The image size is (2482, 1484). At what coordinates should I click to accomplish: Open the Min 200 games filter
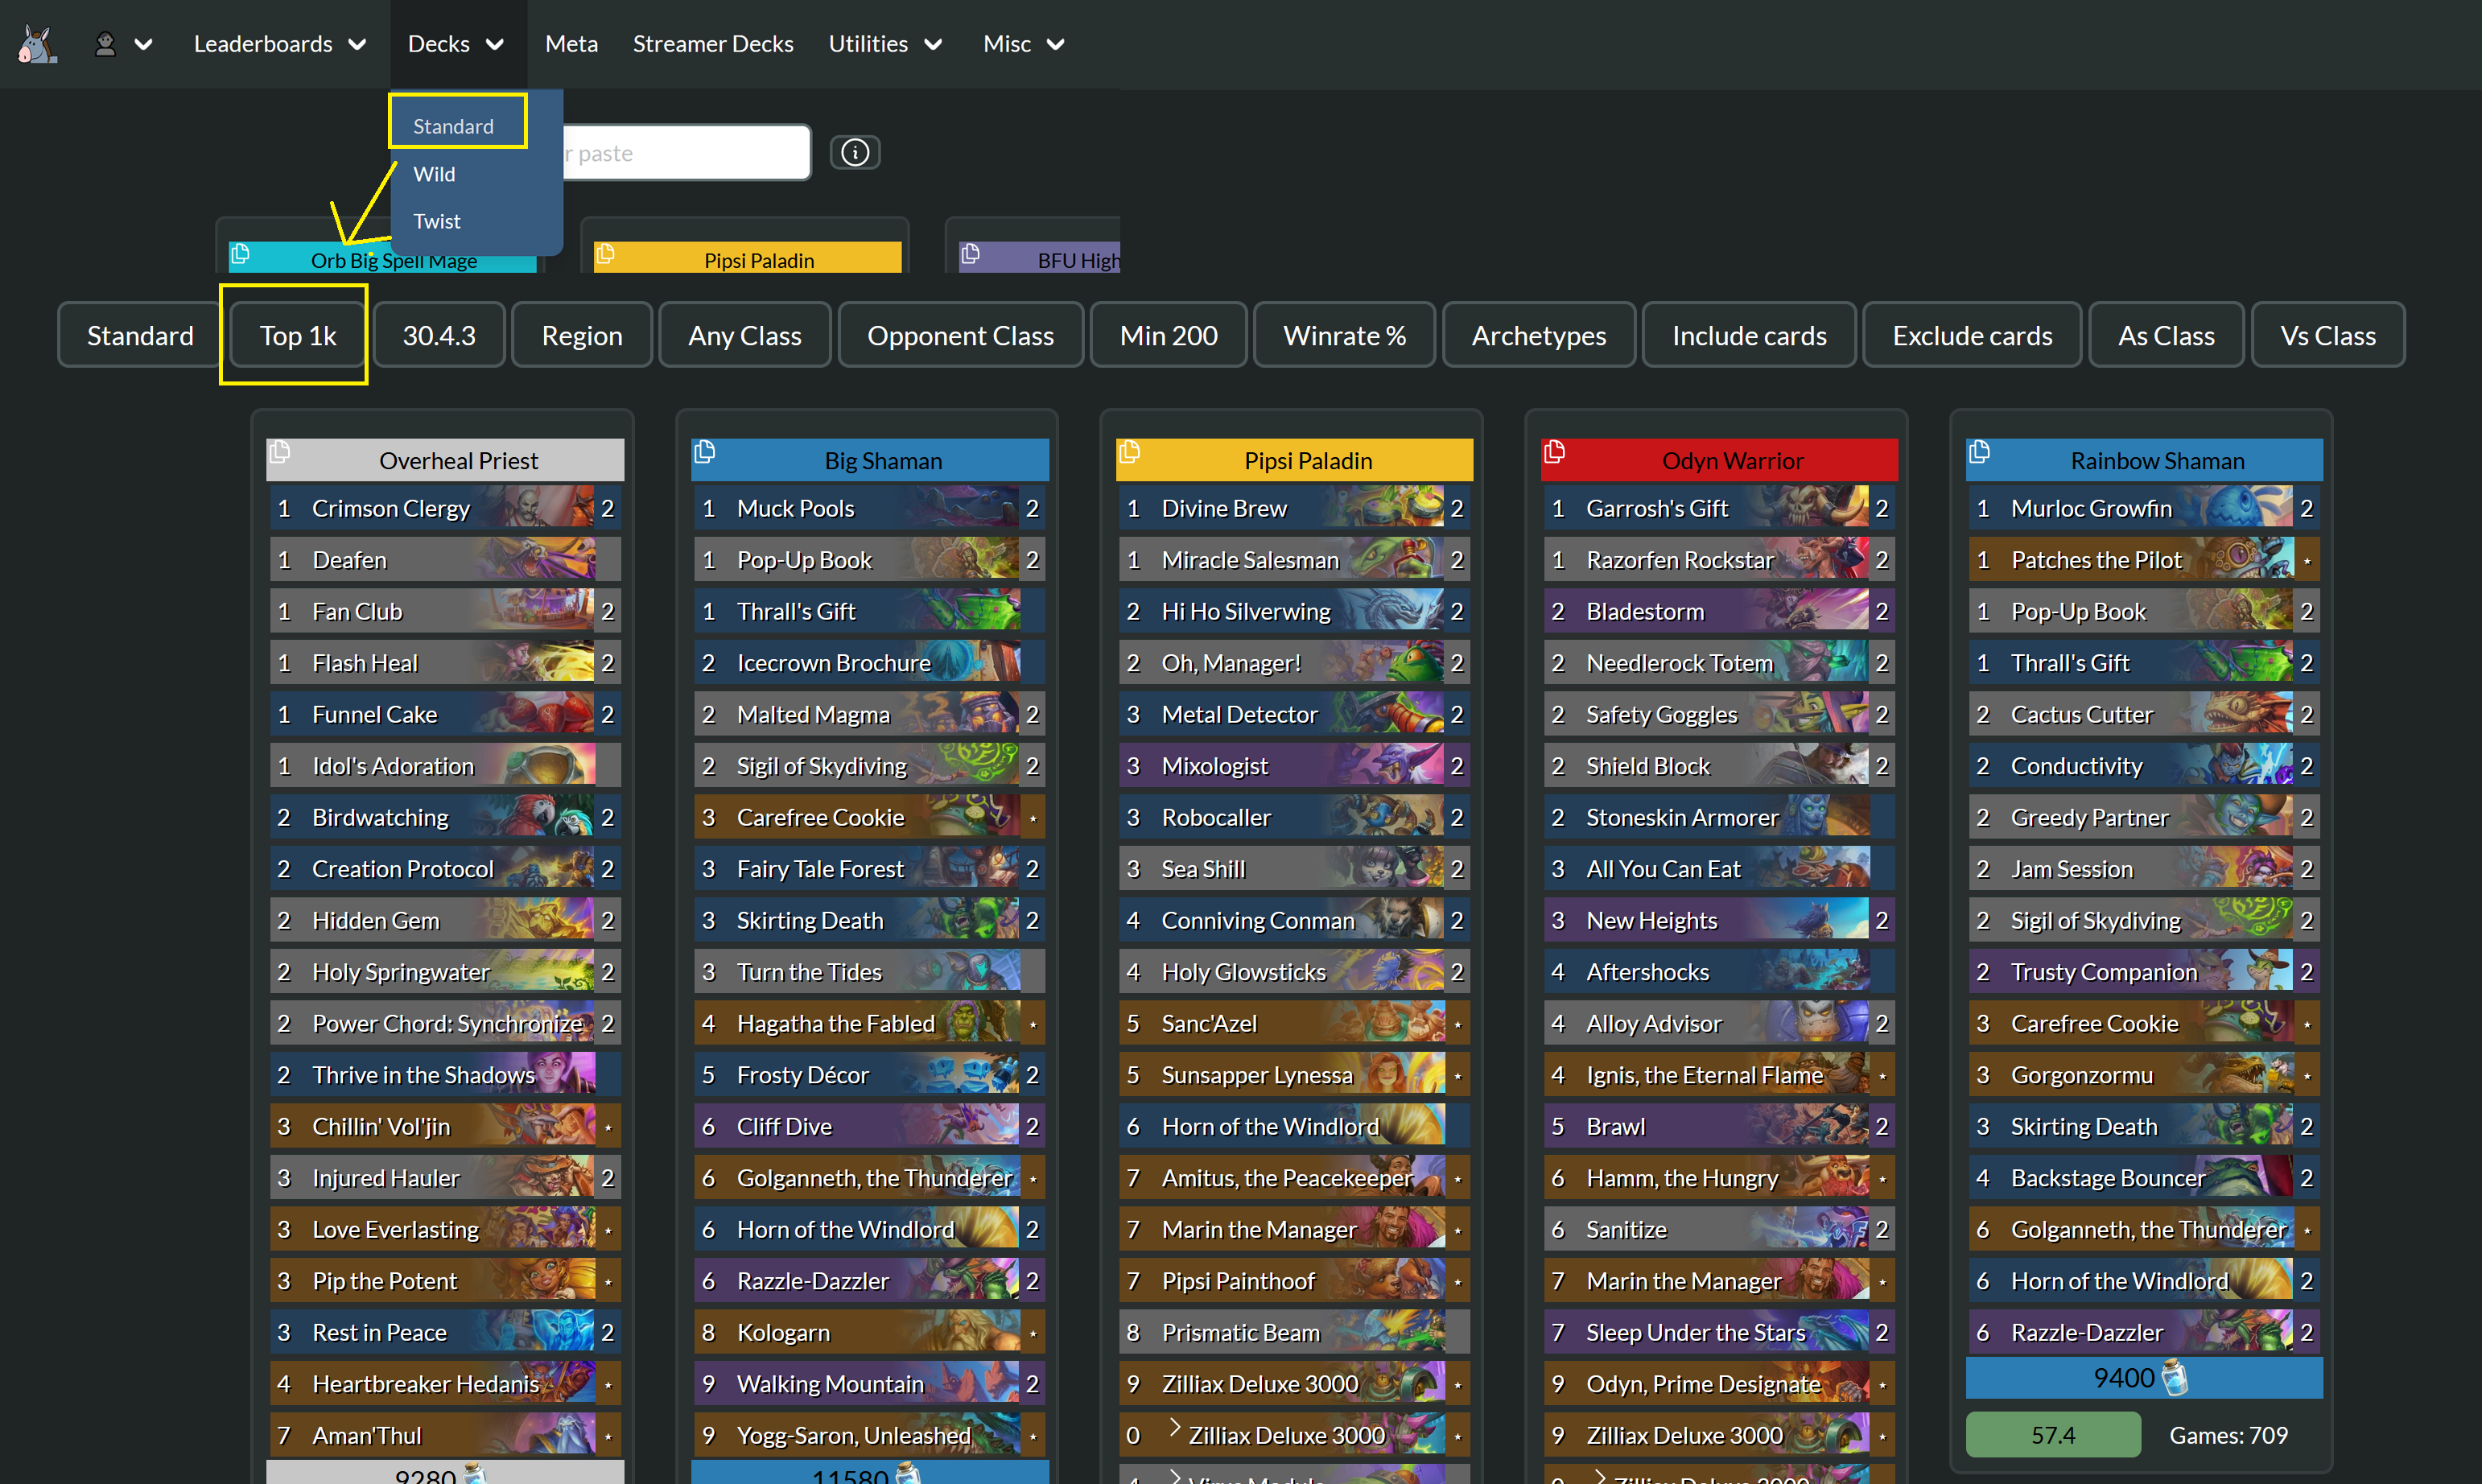click(1169, 335)
